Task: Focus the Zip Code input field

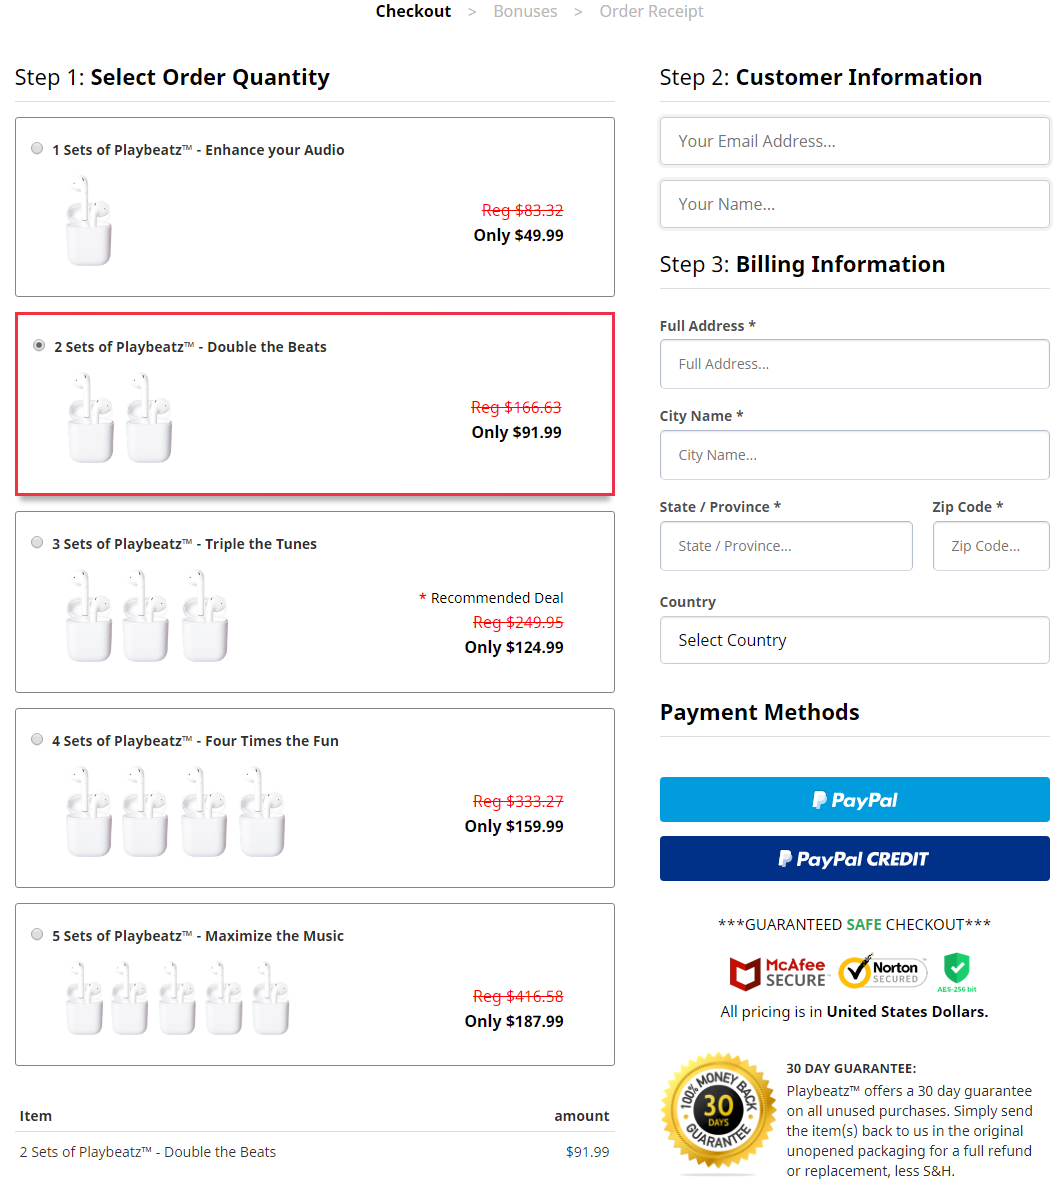Action: 990,546
